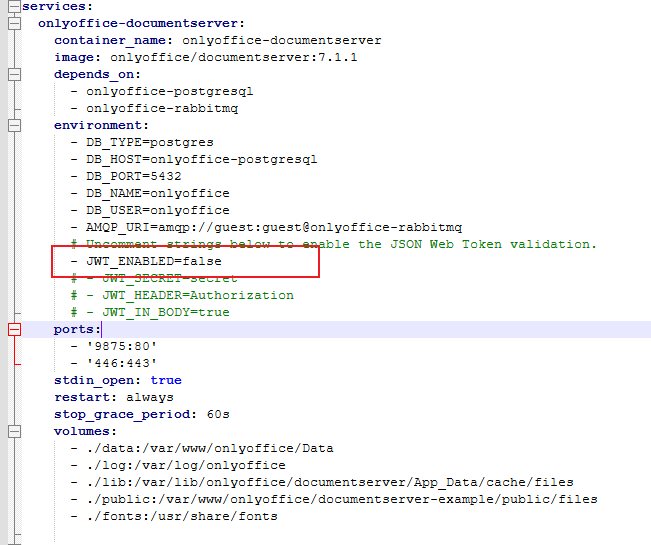651x545 pixels.
Task: Collapse the depends_on fold marker
Action: point(14,74)
